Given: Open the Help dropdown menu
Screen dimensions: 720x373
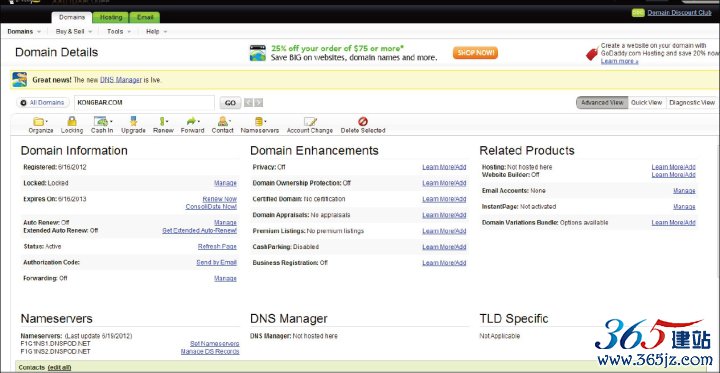Looking at the screenshot, I should [156, 32].
